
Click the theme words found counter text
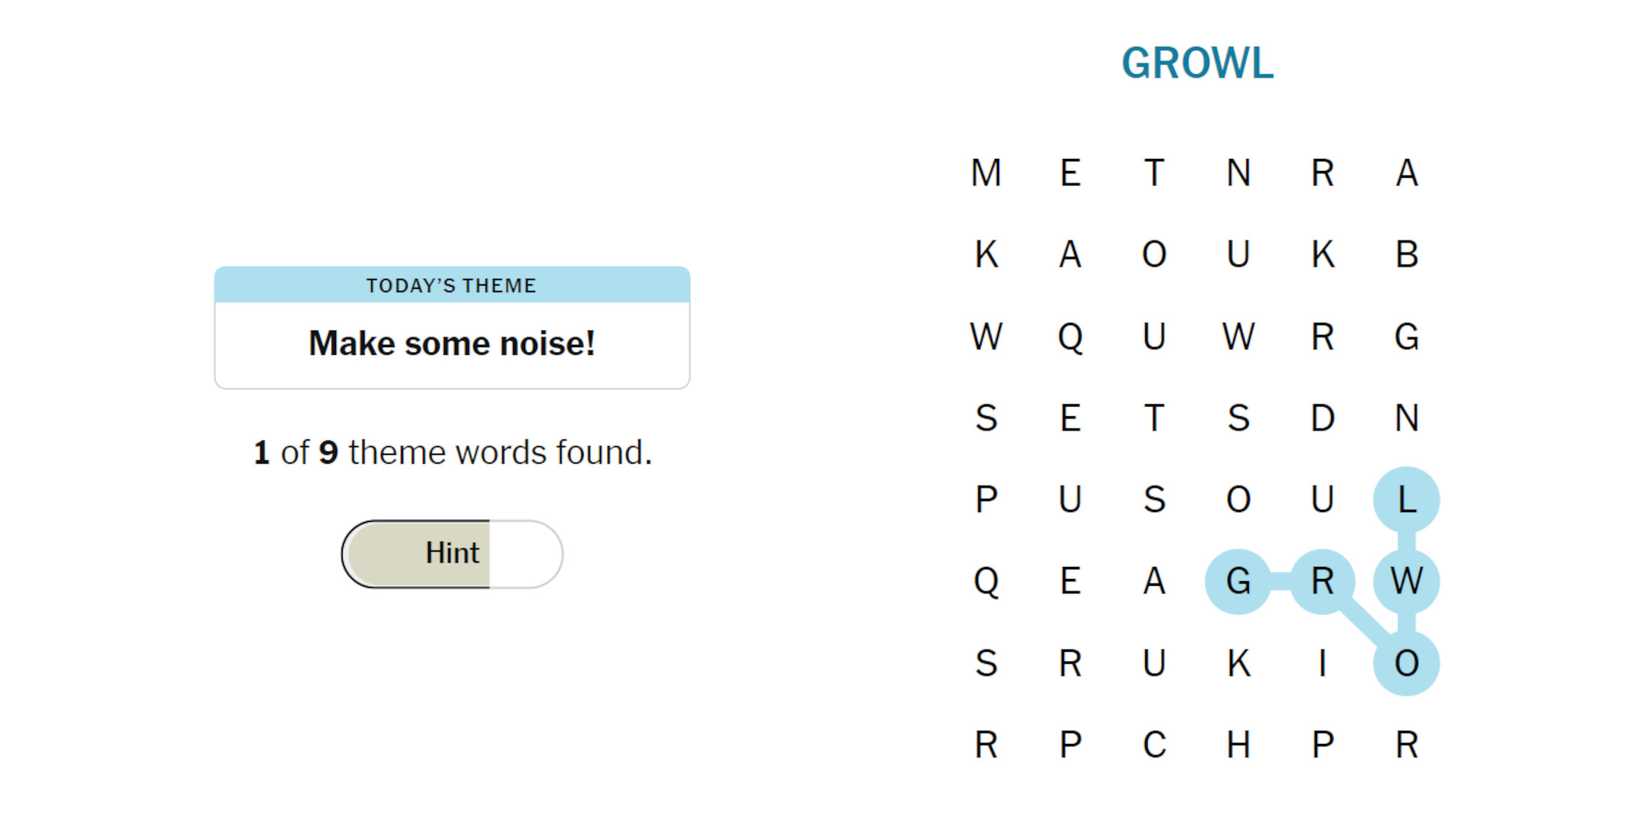452,452
